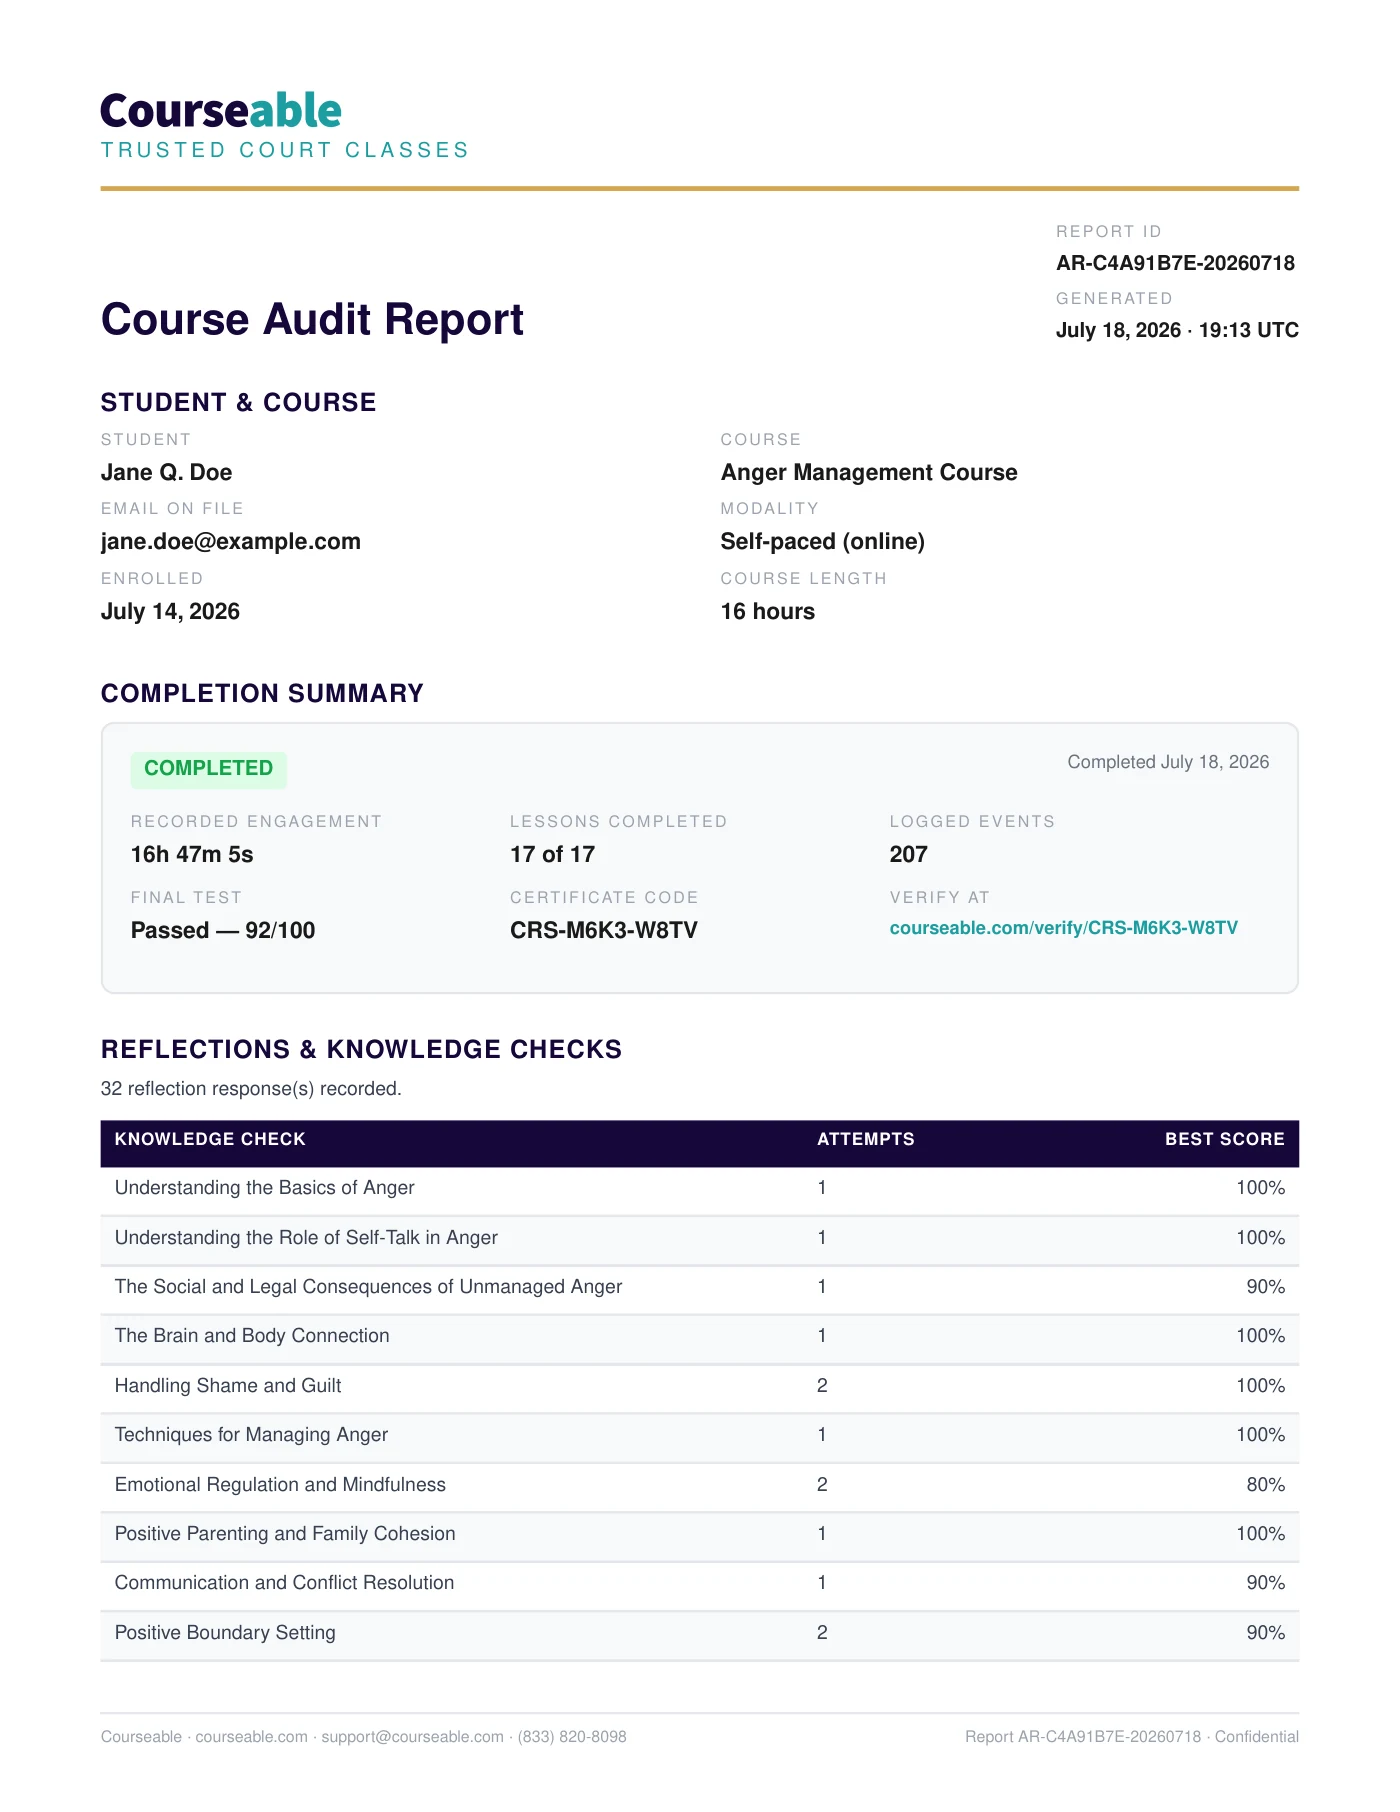The image size is (1400, 1812).
Task: Select Emotional Regulation and Mindfulness row title
Action: pyautogui.click(x=280, y=1485)
